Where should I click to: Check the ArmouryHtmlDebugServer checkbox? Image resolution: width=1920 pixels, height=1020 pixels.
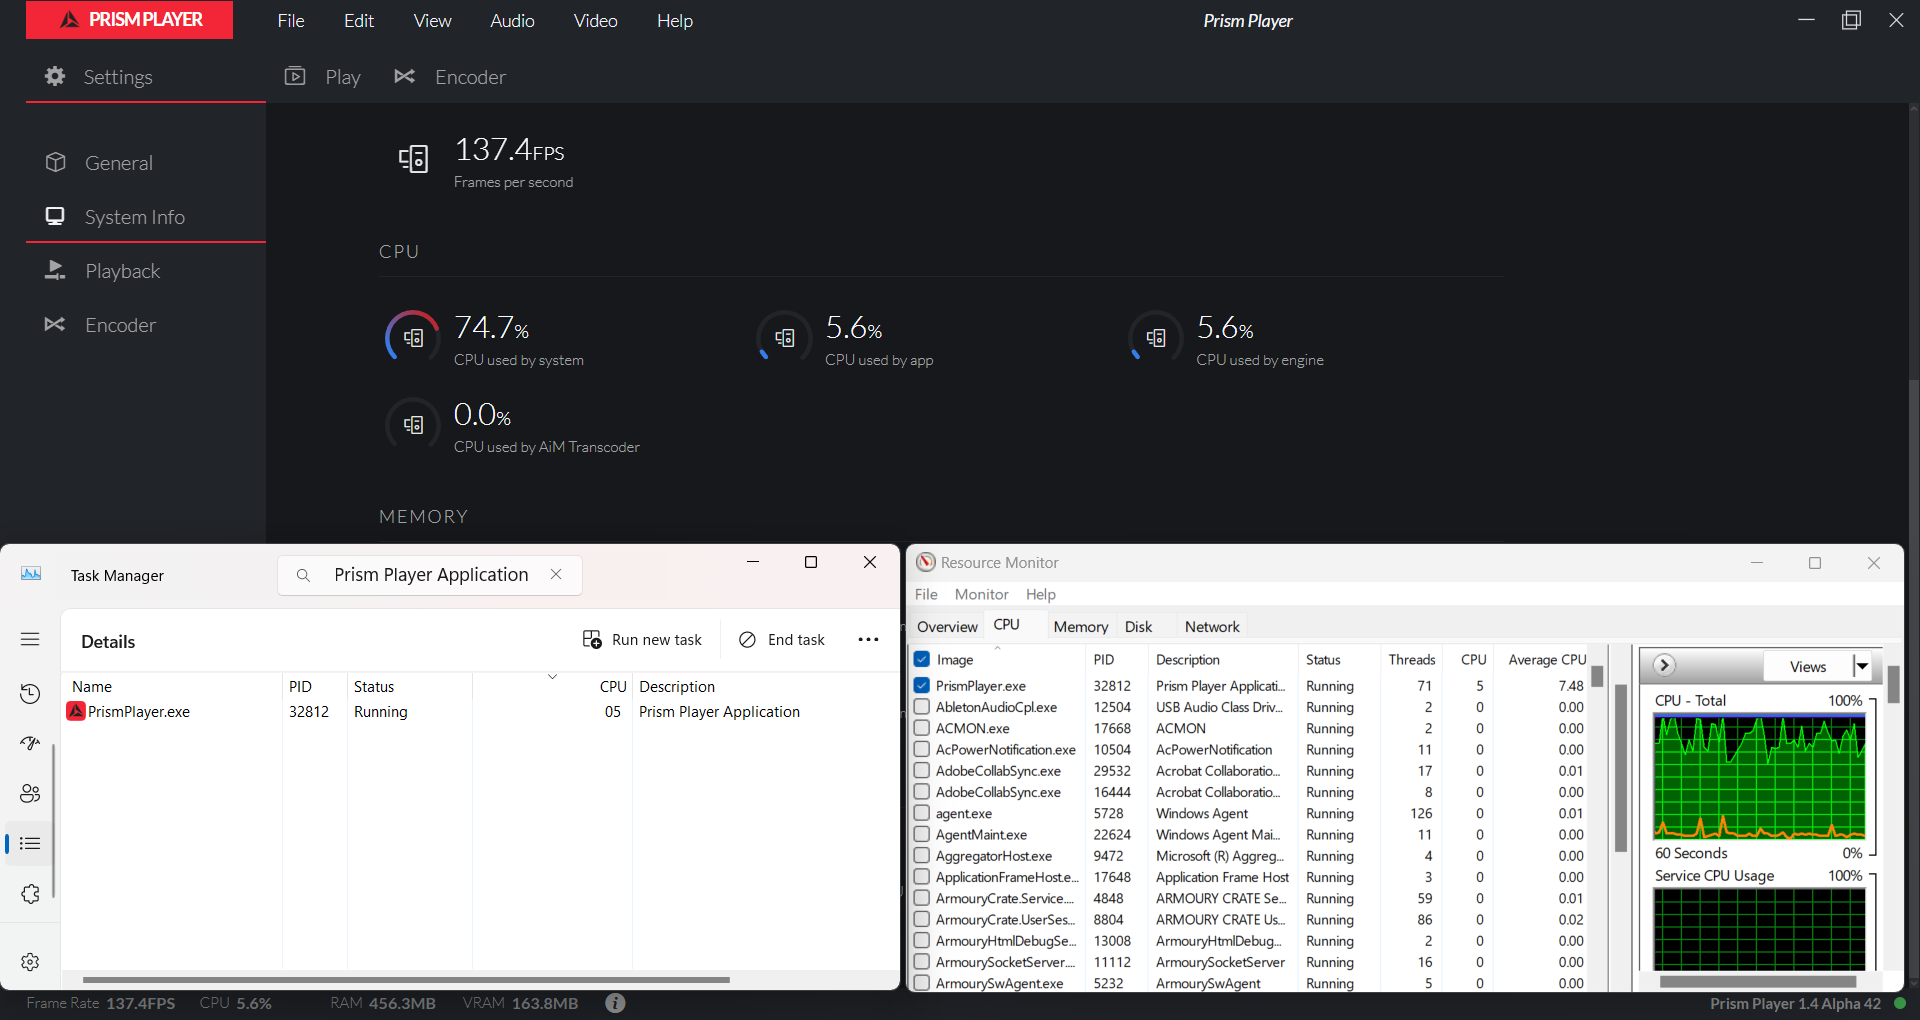[x=922, y=940]
